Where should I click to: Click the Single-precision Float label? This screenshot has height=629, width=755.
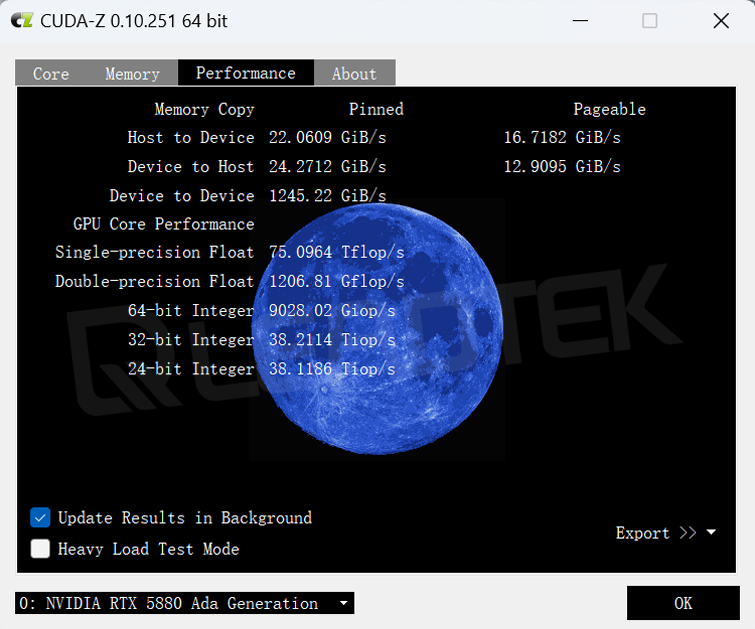click(x=155, y=252)
